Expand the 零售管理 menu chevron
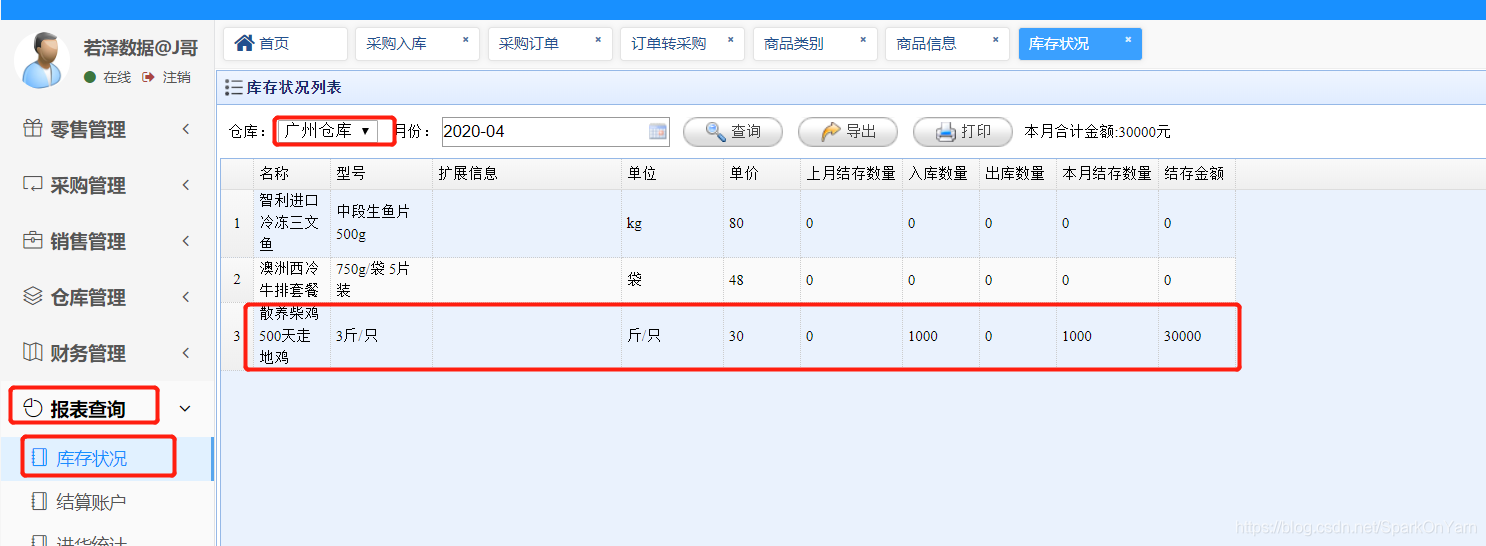The height and width of the screenshot is (546, 1486). (x=186, y=129)
